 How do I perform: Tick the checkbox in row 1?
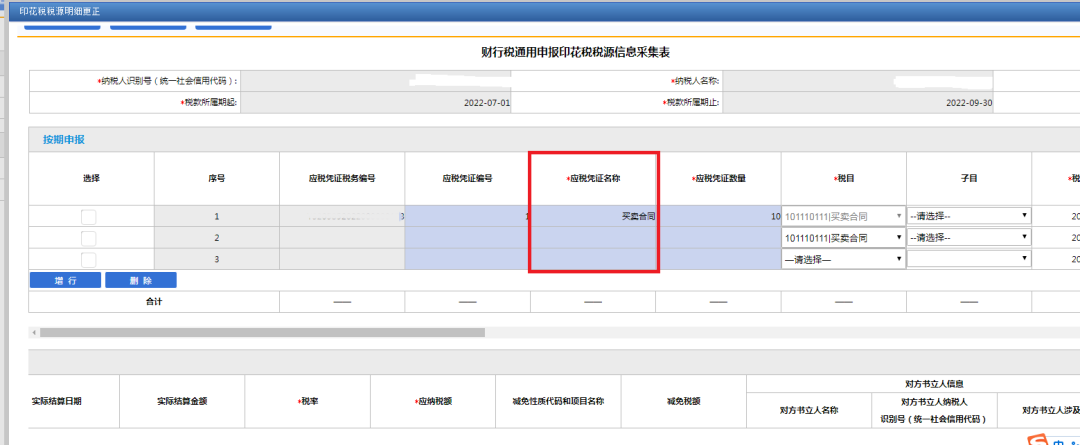[x=89, y=216]
